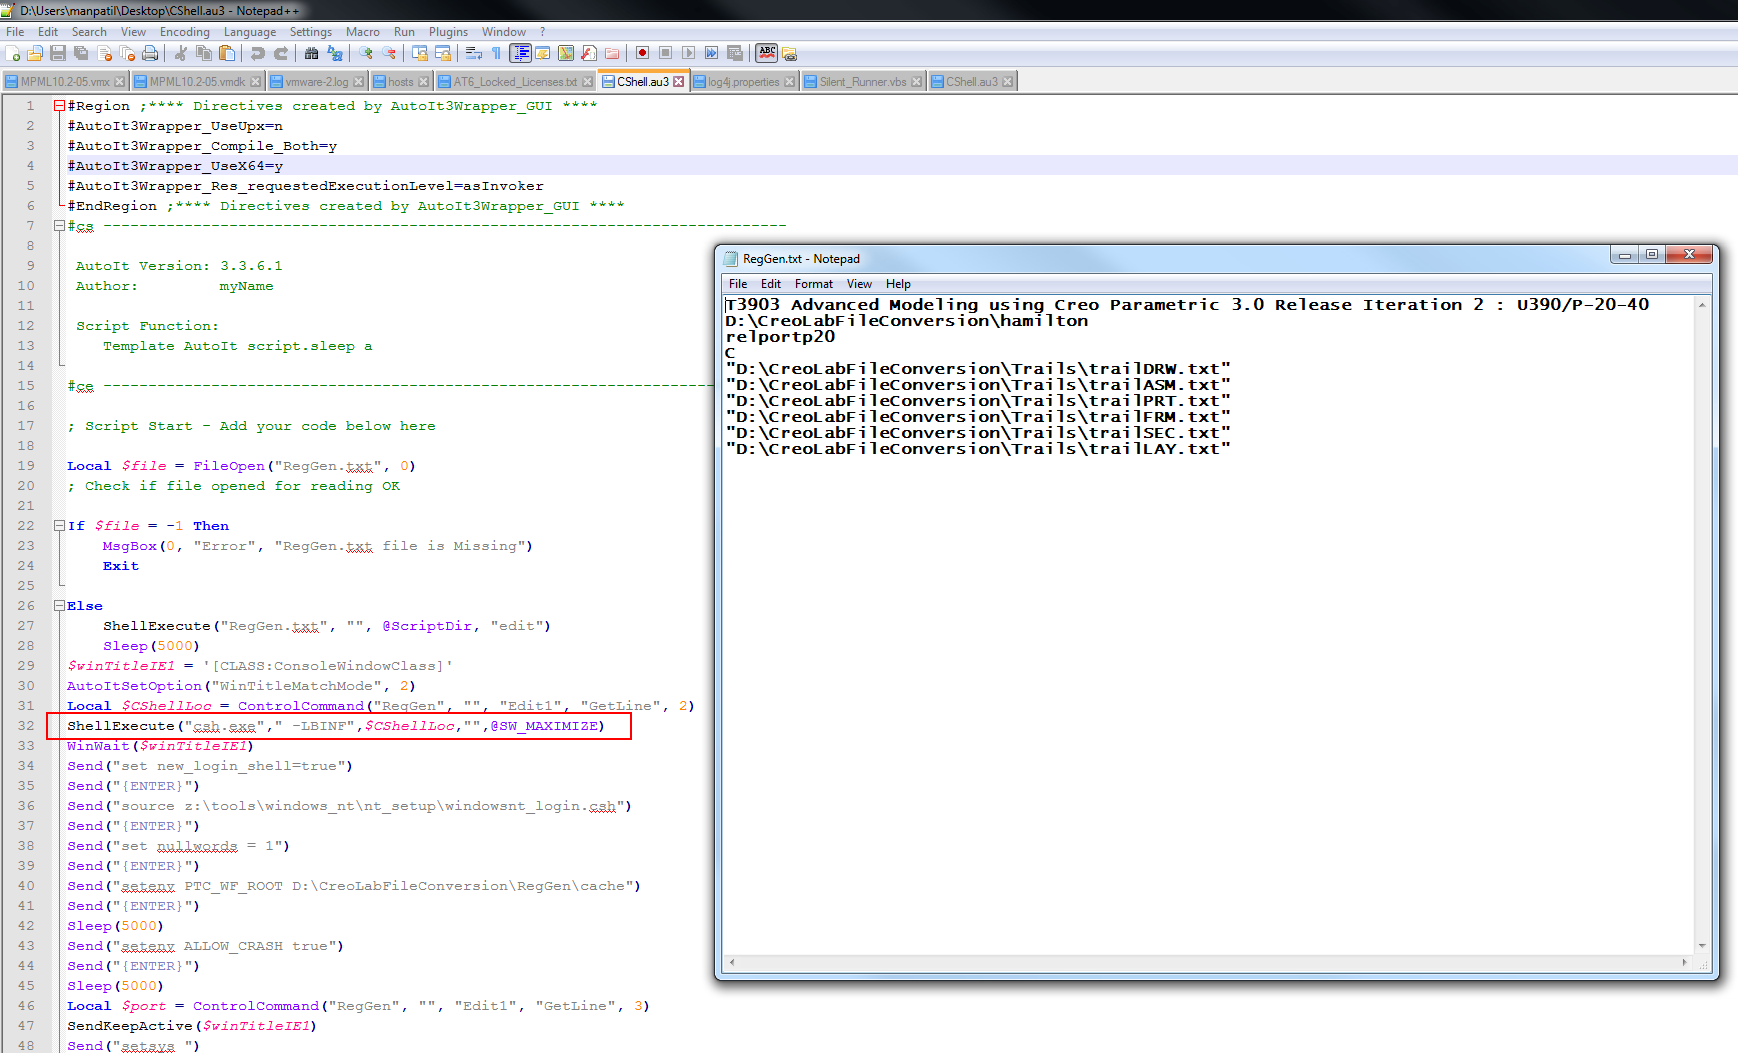
Task: Switch to the log4j.properties tab
Action: 743,82
